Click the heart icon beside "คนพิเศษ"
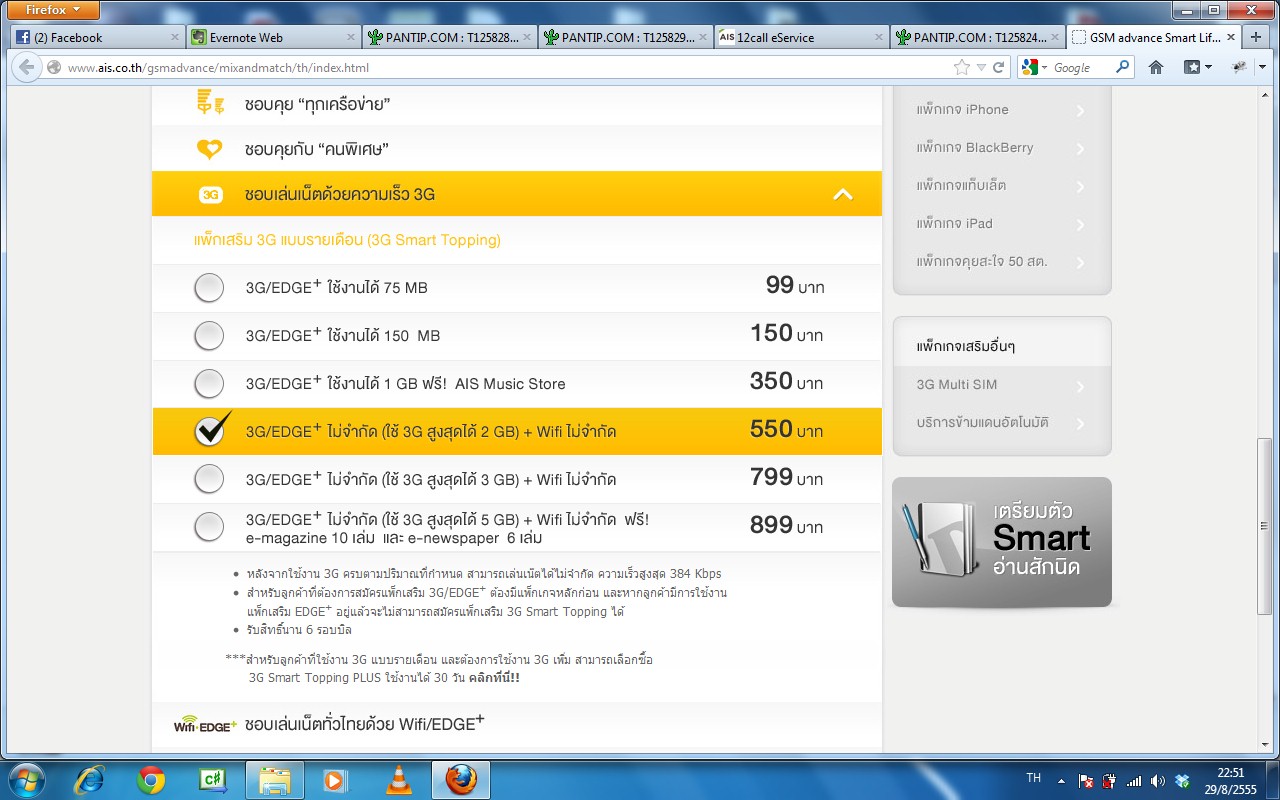Image resolution: width=1280 pixels, height=800 pixels. click(x=209, y=149)
